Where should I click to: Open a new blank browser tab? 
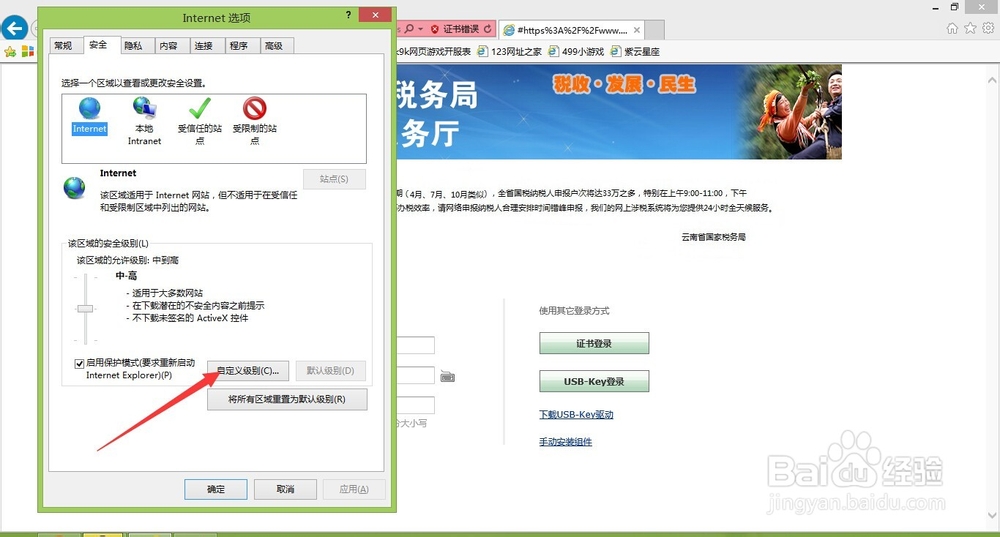point(655,30)
